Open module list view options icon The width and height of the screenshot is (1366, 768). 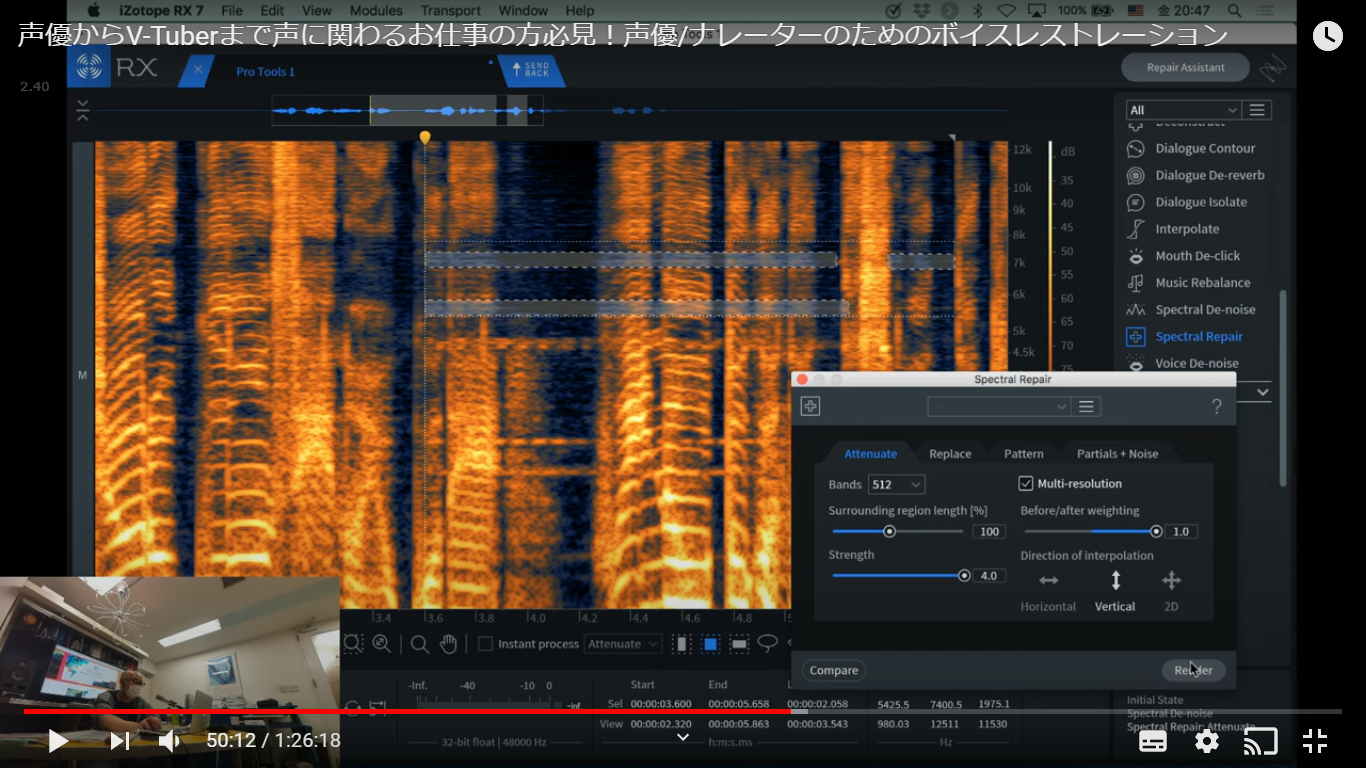point(1258,110)
